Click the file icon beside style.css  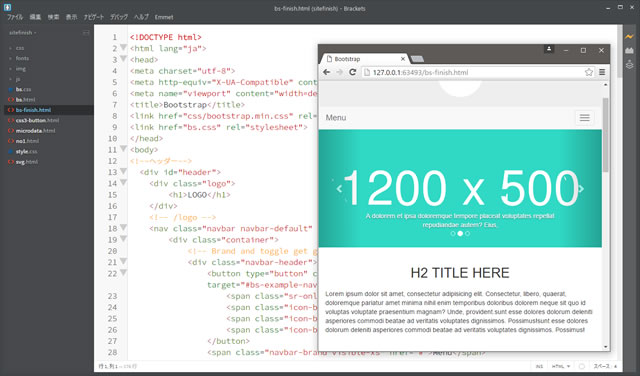point(11,151)
